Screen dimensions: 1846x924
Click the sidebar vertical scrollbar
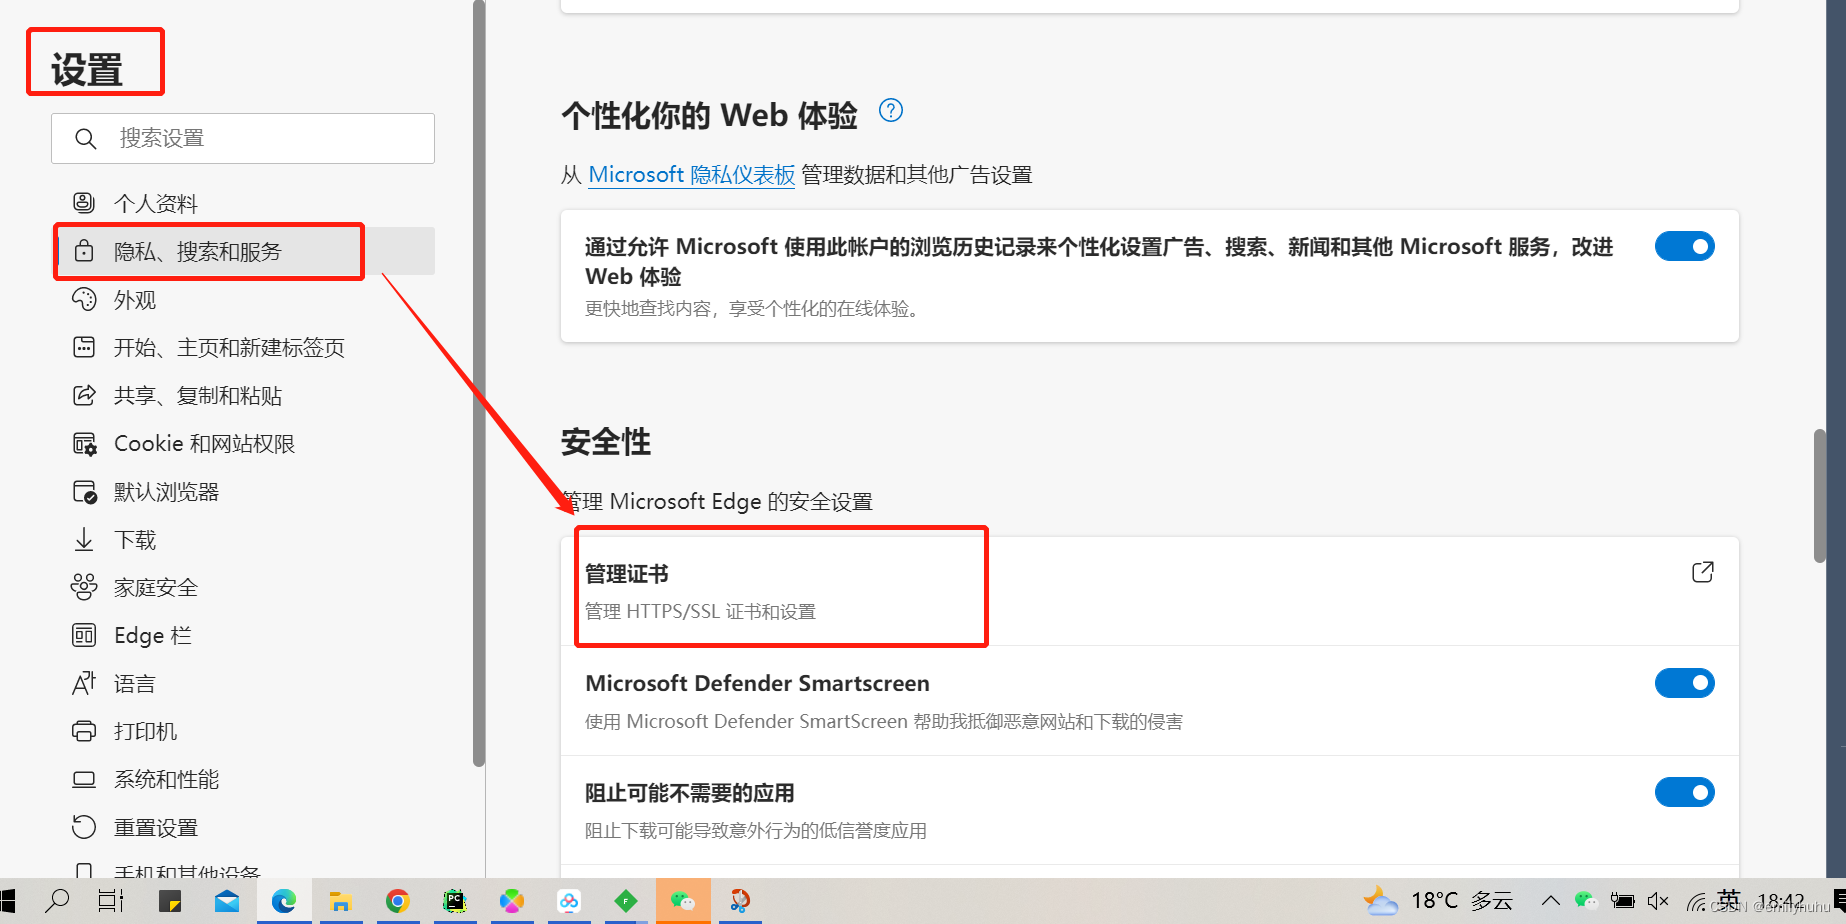point(479,383)
